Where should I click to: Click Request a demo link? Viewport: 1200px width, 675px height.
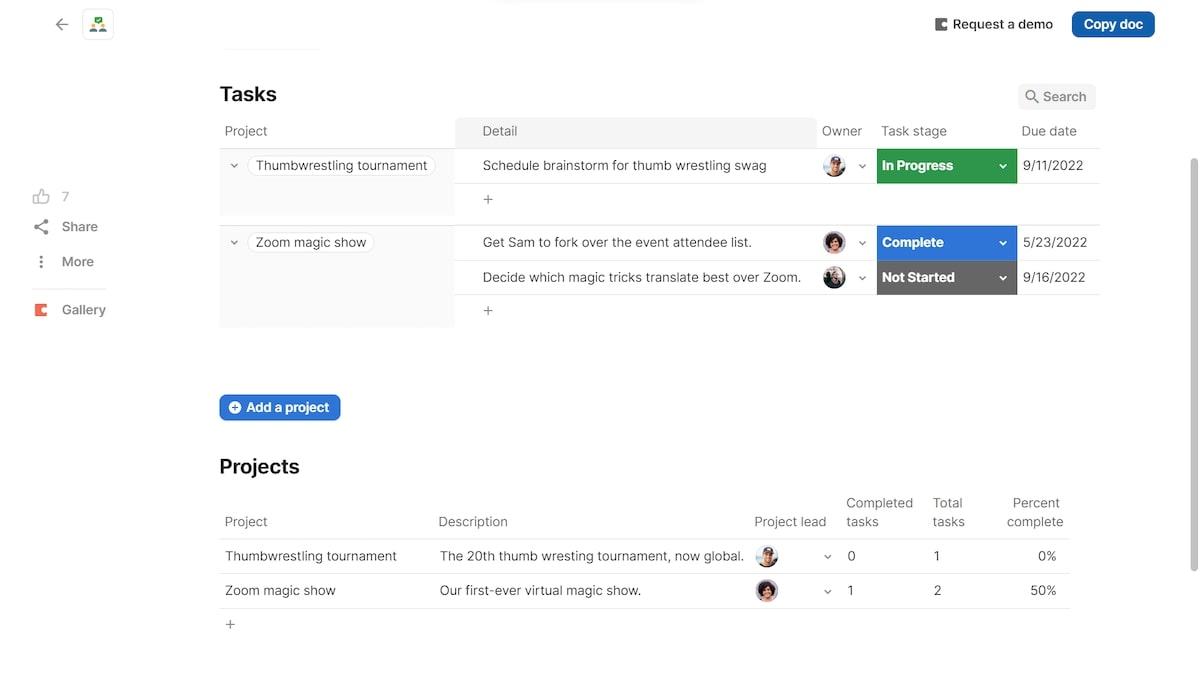tap(993, 24)
